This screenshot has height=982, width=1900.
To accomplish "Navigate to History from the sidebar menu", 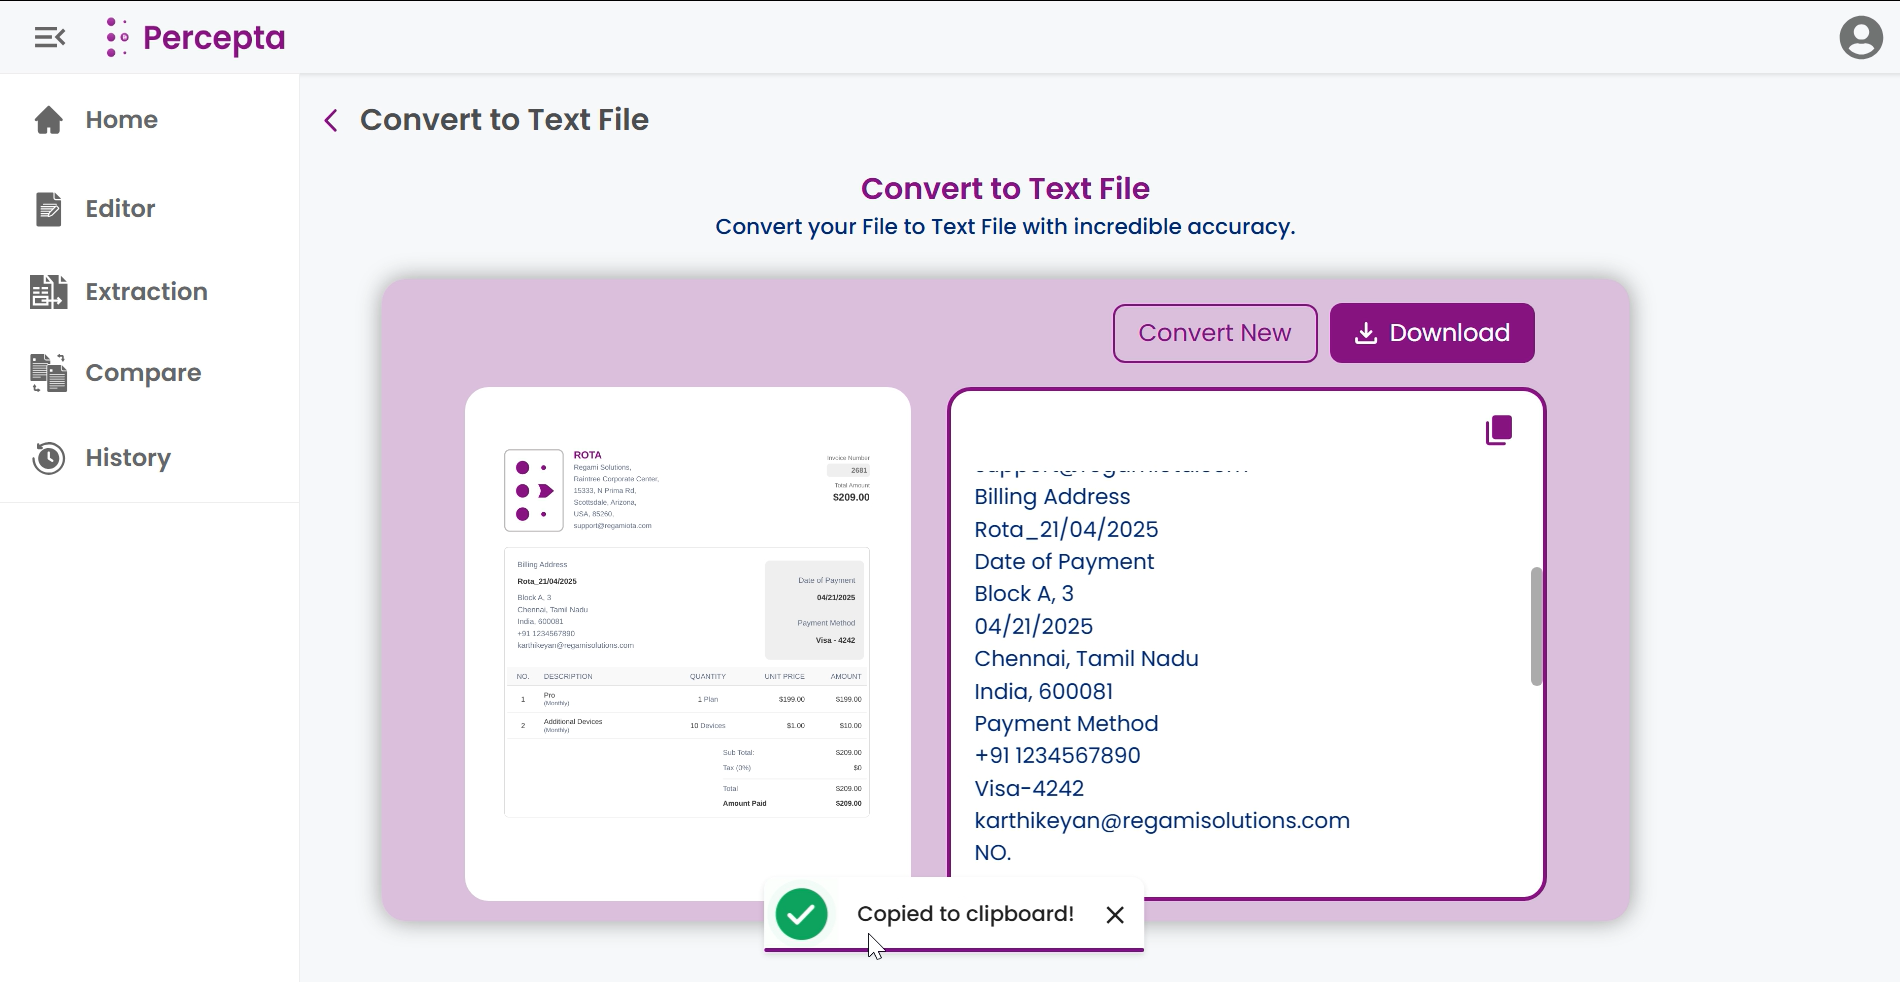I will (127, 457).
